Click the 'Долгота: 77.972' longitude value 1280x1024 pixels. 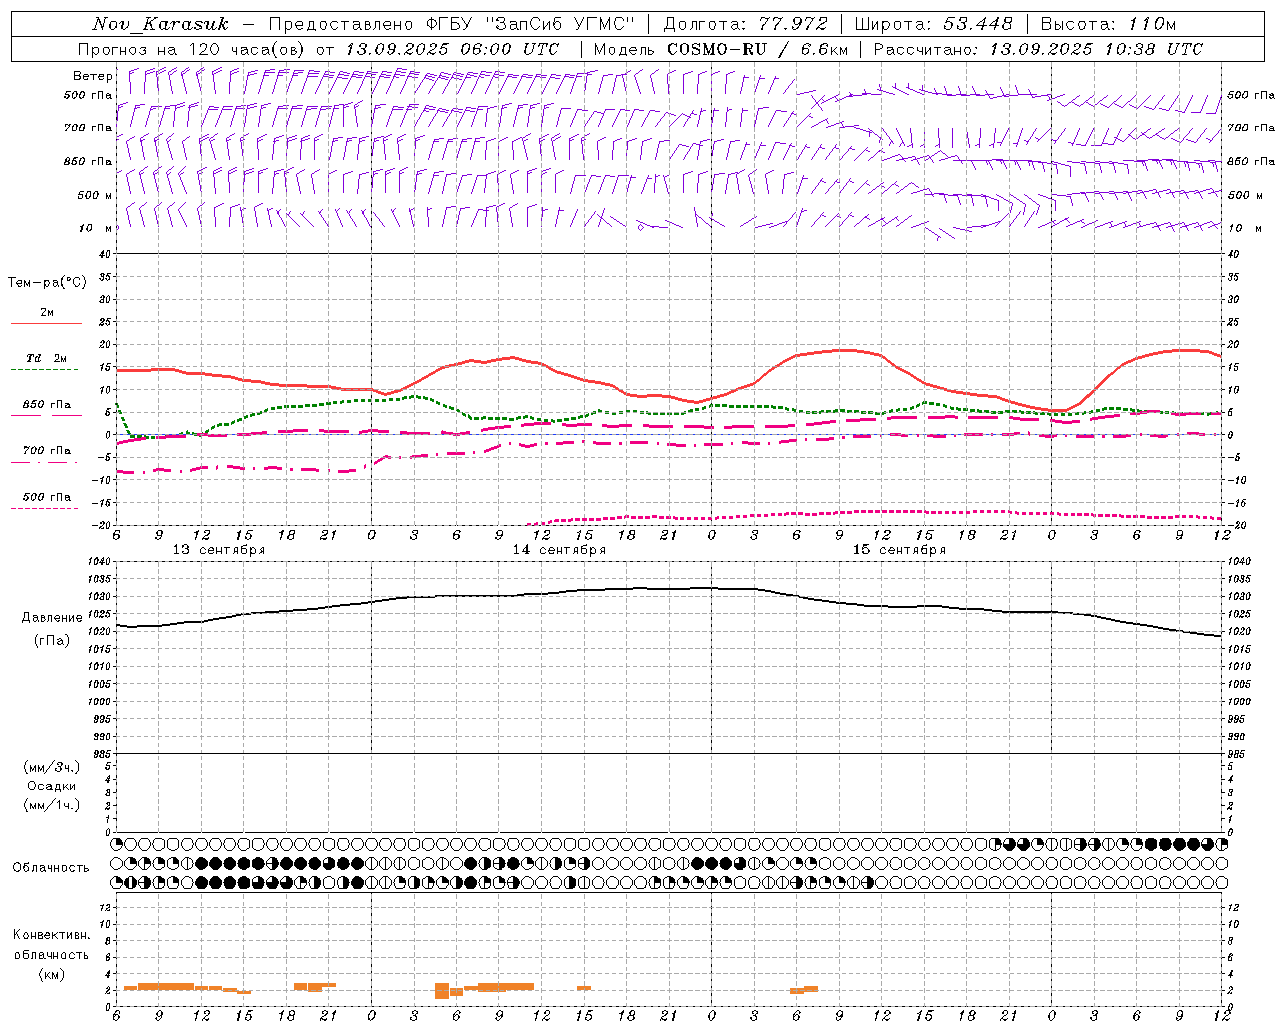coord(745,24)
